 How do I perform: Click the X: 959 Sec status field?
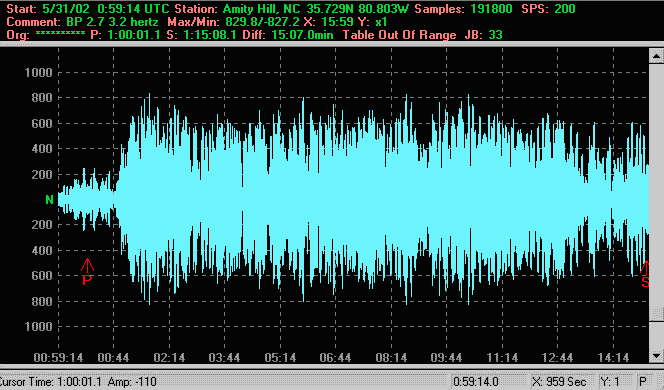click(x=559, y=382)
